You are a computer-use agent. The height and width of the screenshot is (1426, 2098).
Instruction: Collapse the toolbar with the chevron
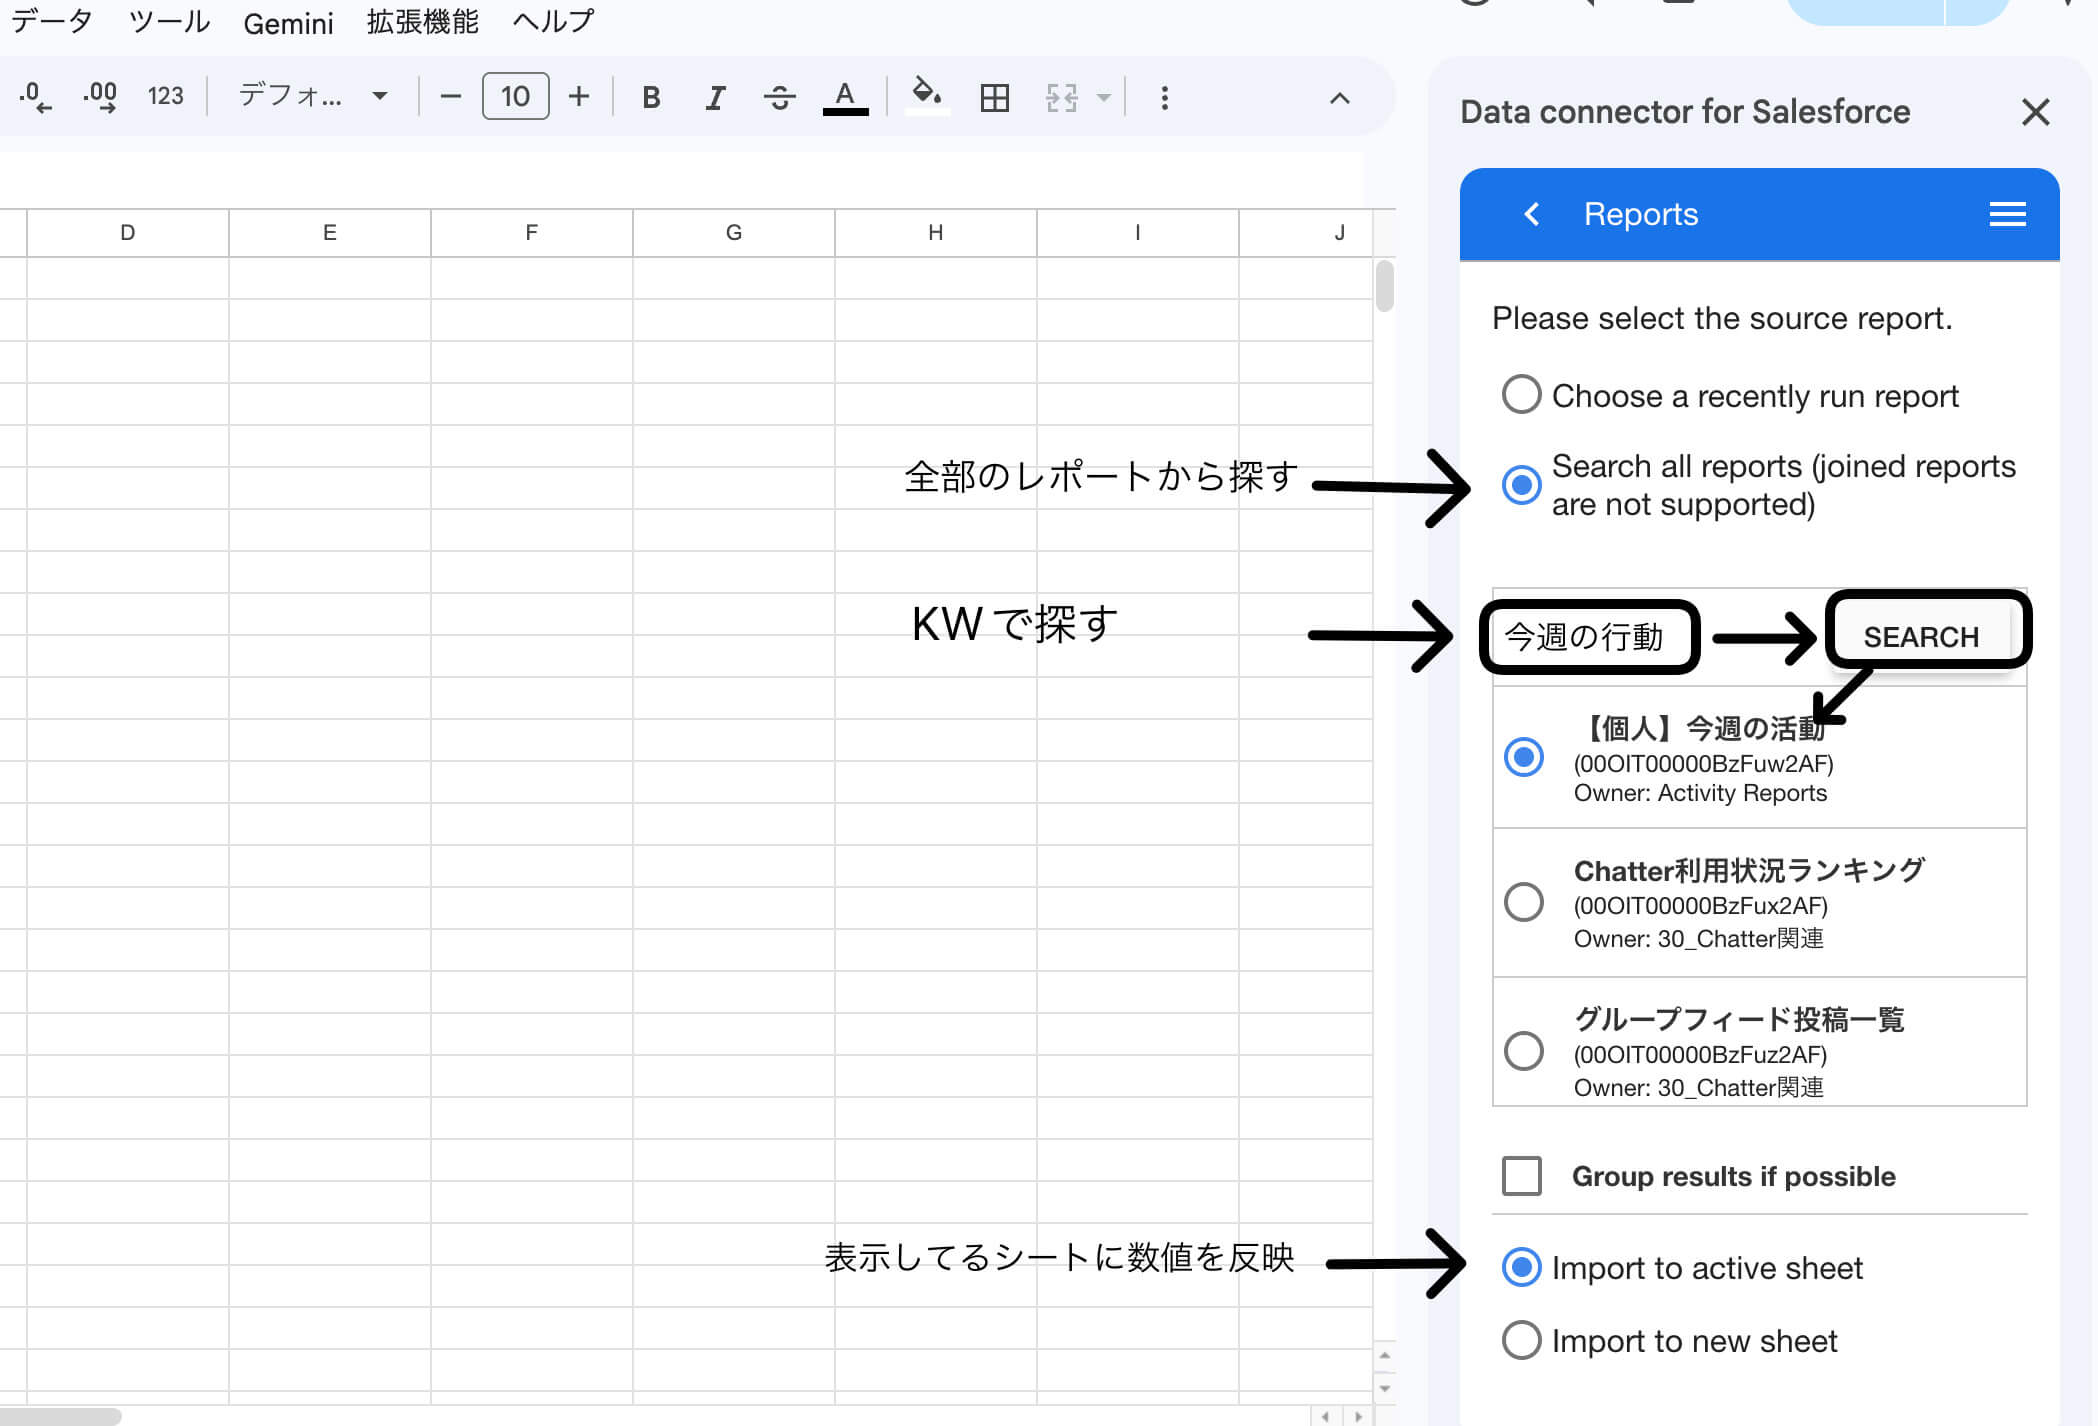1340,97
